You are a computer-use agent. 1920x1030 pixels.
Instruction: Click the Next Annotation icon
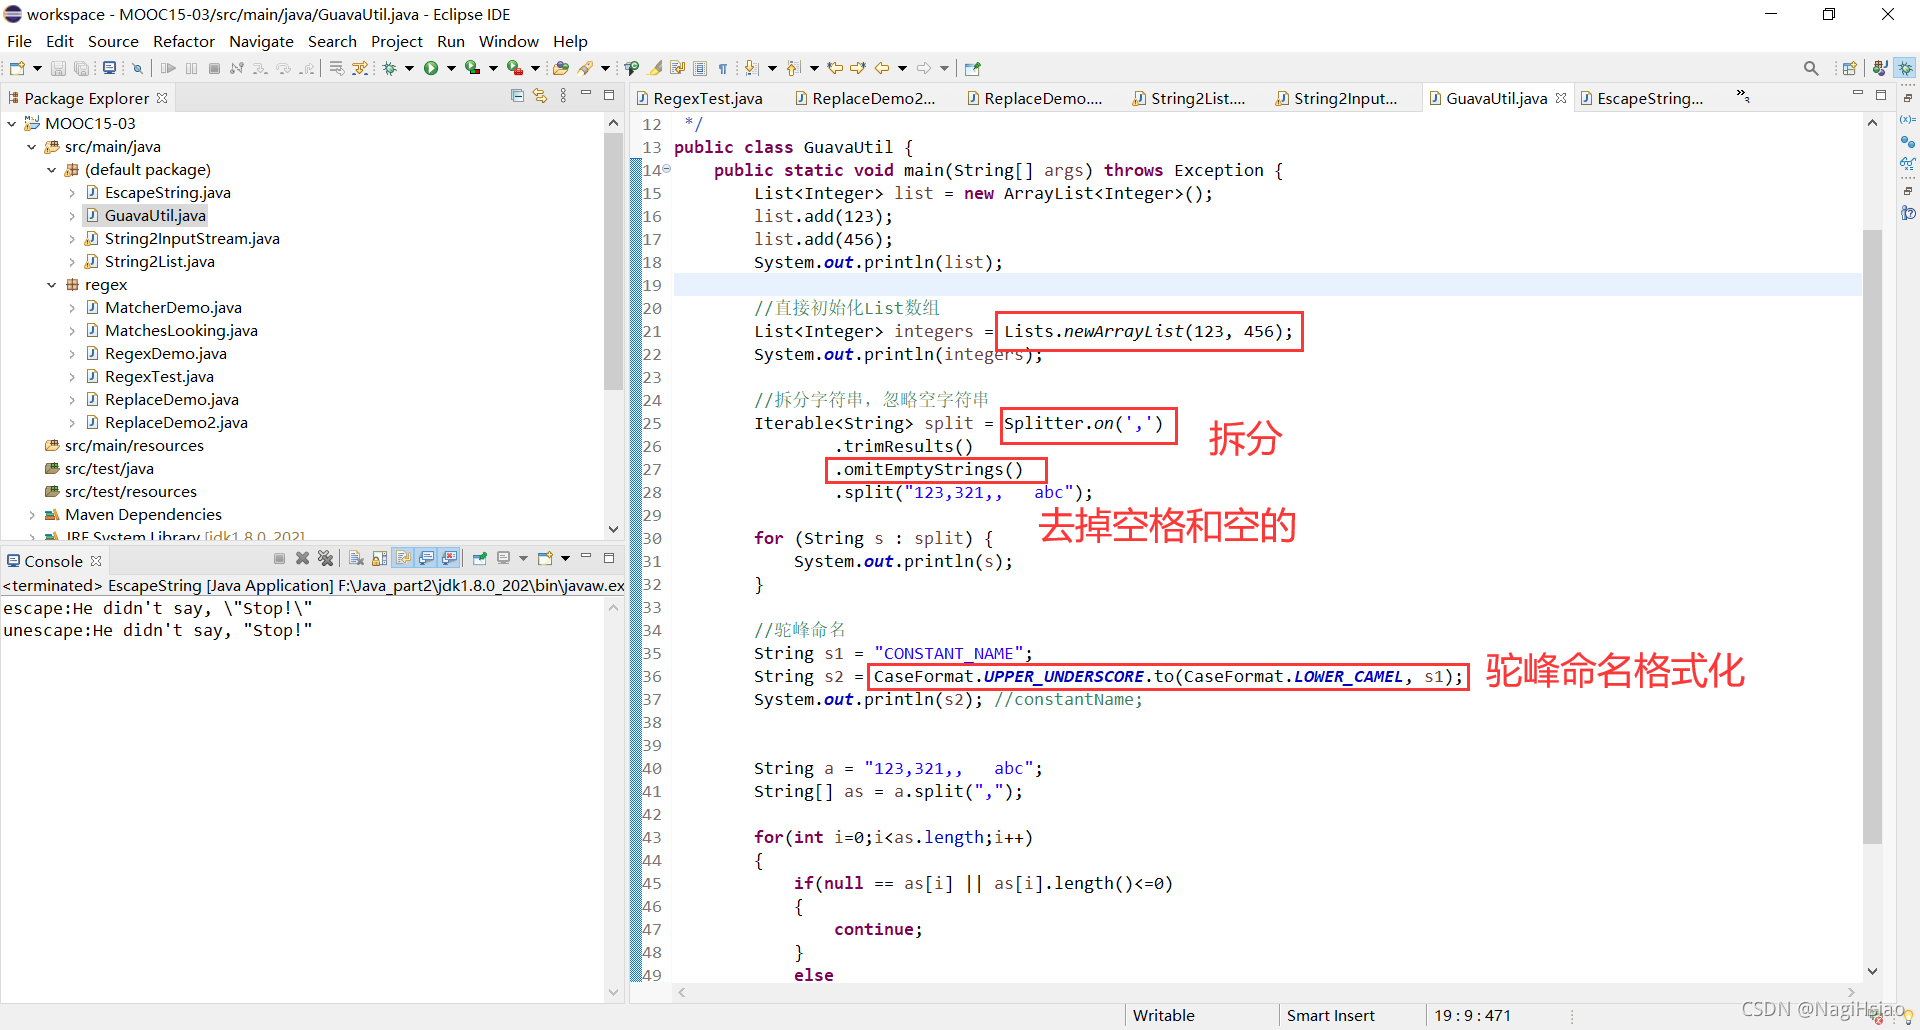click(x=752, y=68)
